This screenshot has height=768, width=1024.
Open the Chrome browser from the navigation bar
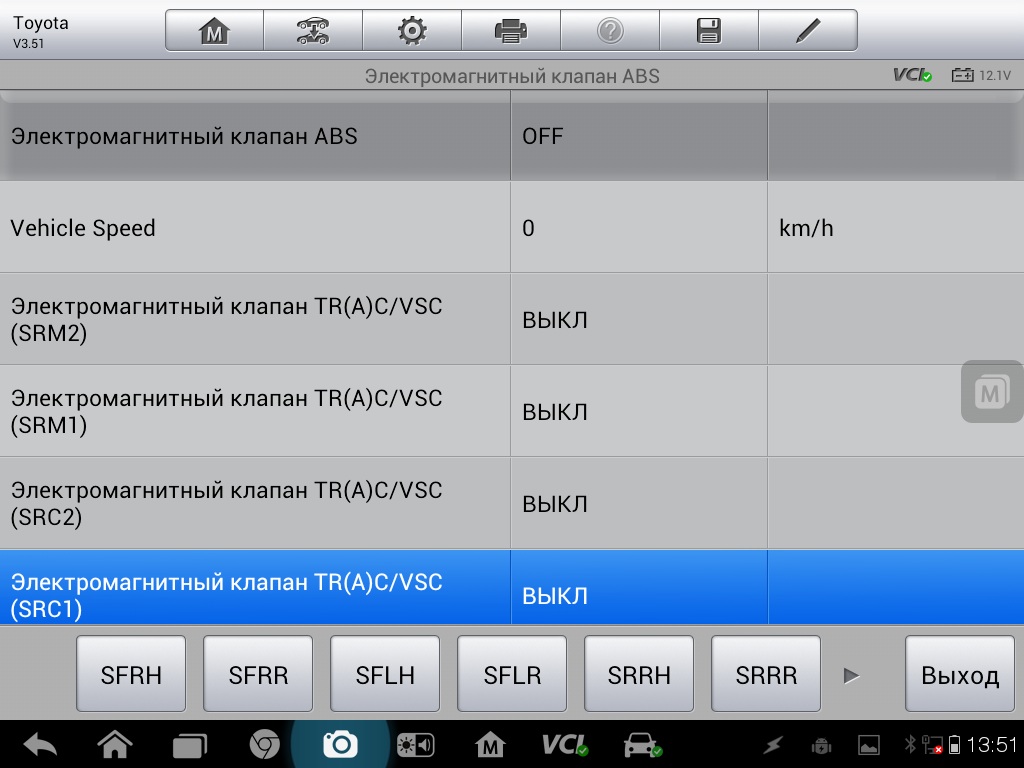(264, 744)
